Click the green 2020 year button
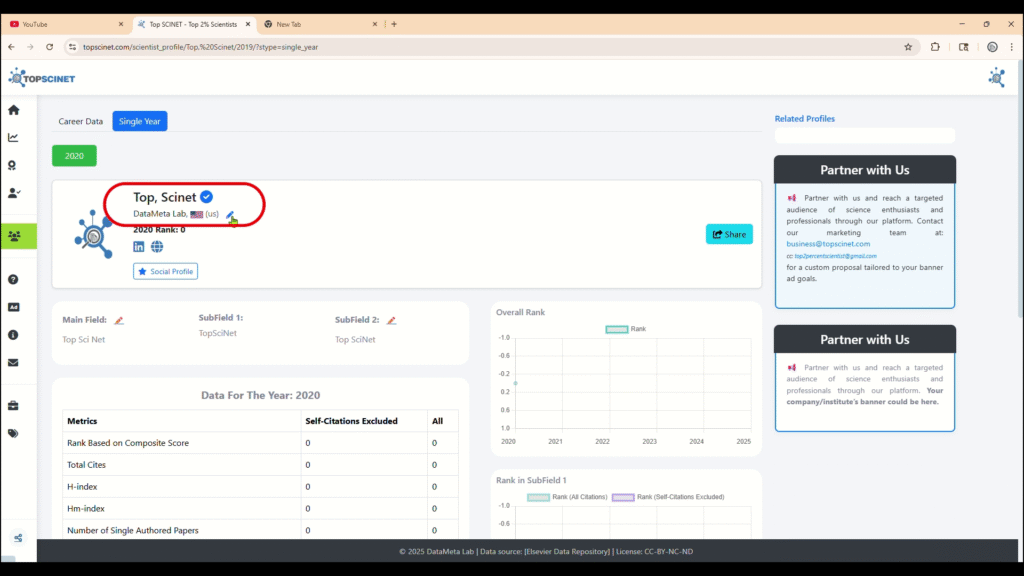The height and width of the screenshot is (576, 1024). (74, 155)
